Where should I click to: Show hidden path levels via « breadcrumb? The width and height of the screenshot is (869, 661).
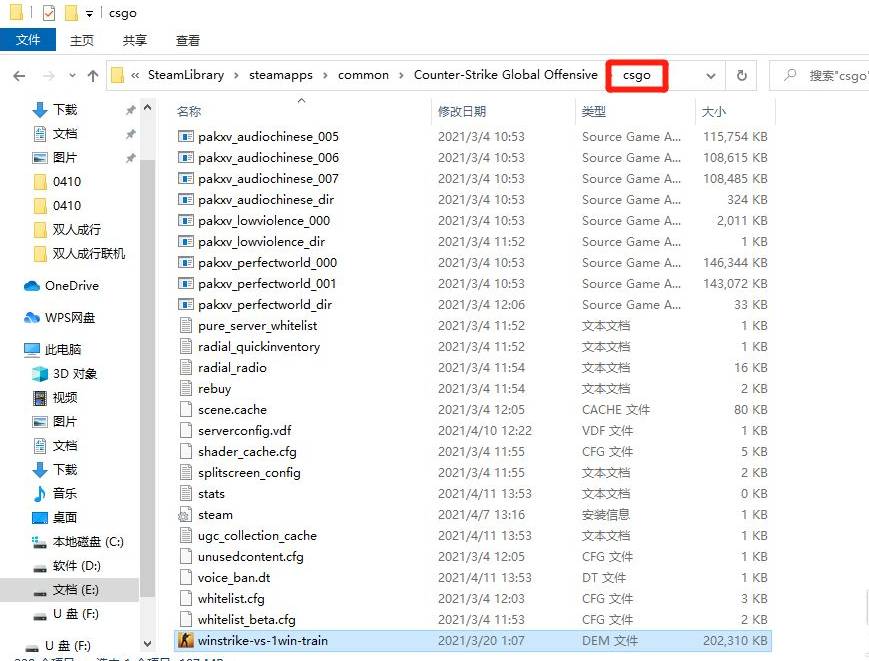pyautogui.click(x=135, y=75)
